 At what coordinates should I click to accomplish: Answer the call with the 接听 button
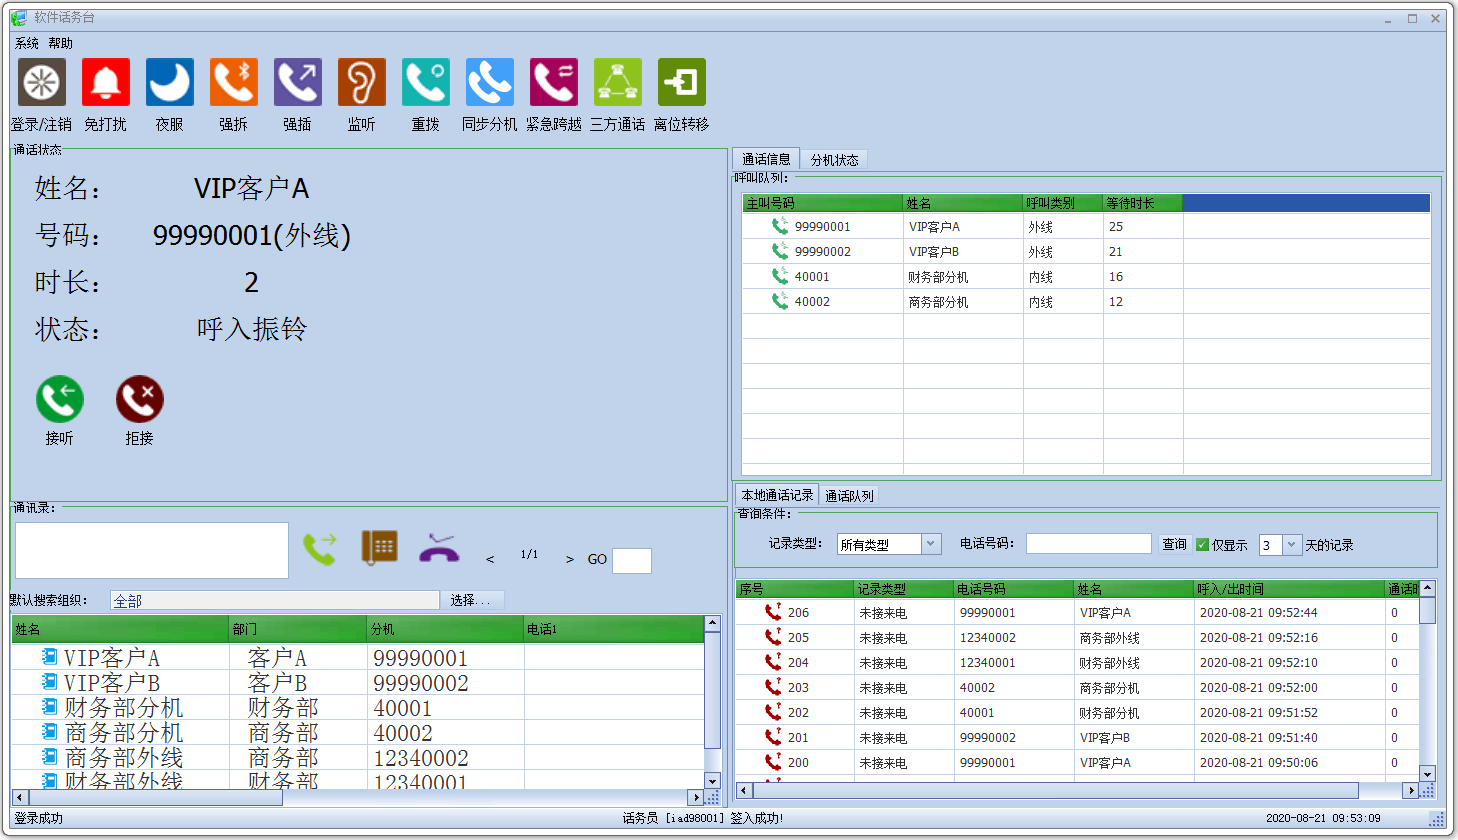pos(59,397)
